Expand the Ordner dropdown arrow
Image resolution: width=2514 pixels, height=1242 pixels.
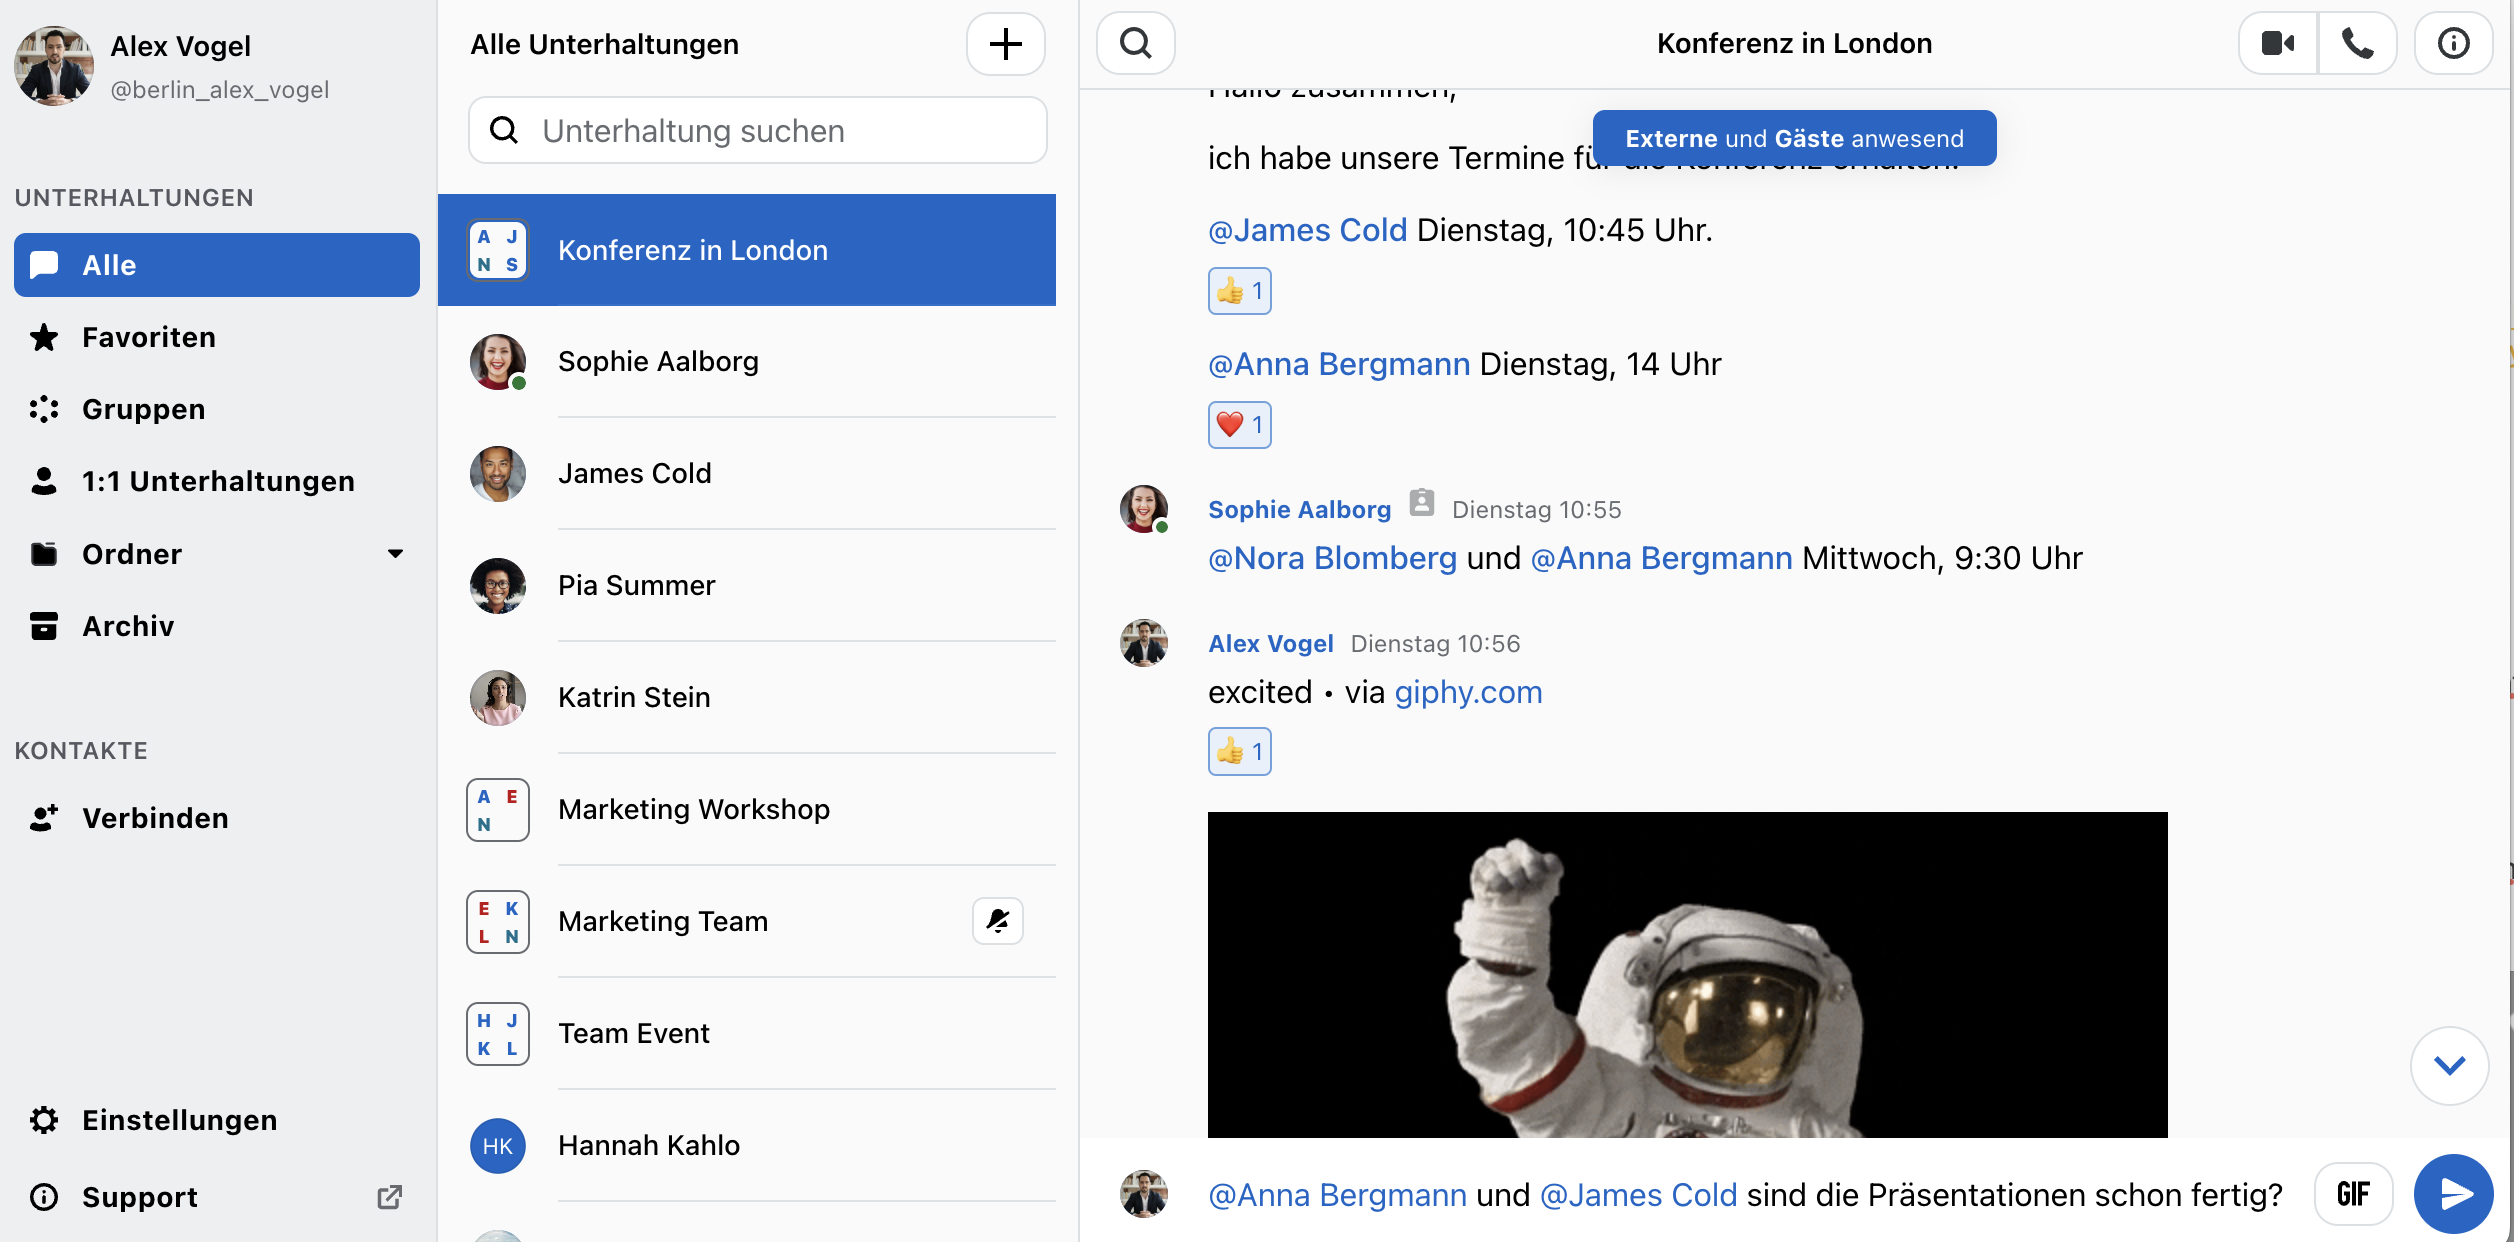tap(395, 554)
